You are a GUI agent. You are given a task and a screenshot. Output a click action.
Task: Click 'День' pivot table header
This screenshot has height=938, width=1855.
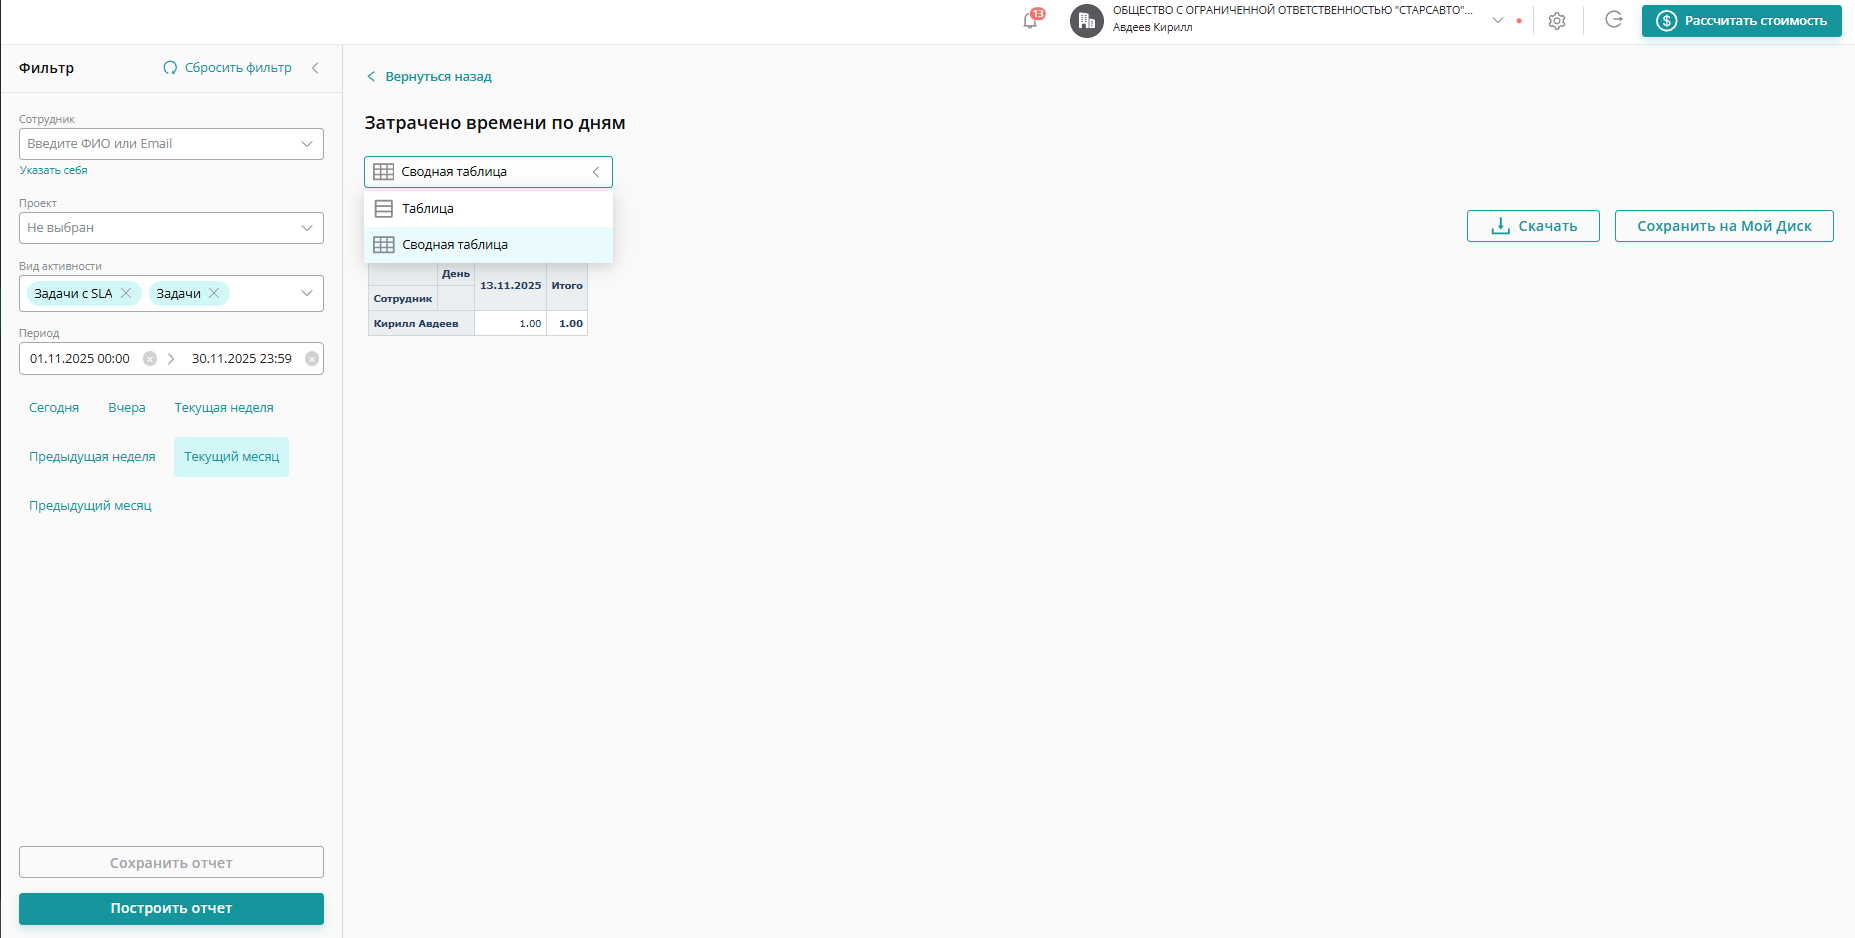point(456,274)
